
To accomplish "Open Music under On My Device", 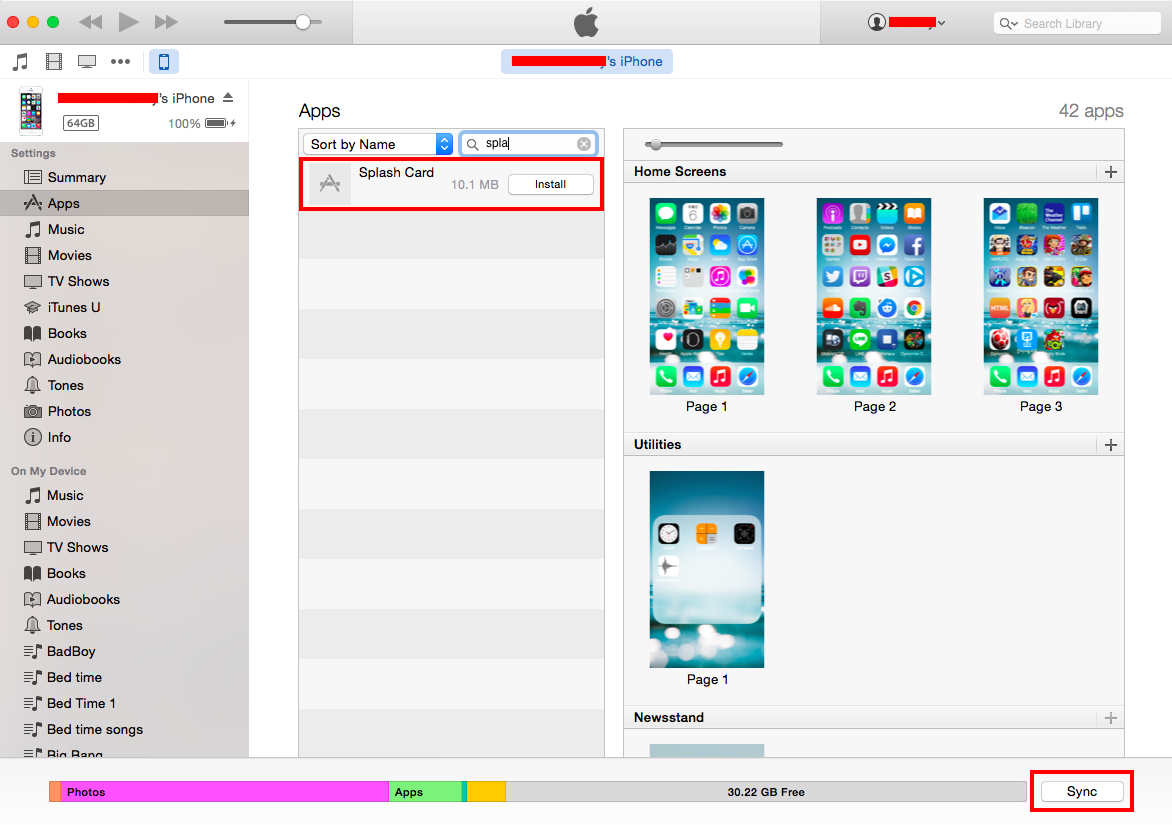I will (x=124, y=495).
